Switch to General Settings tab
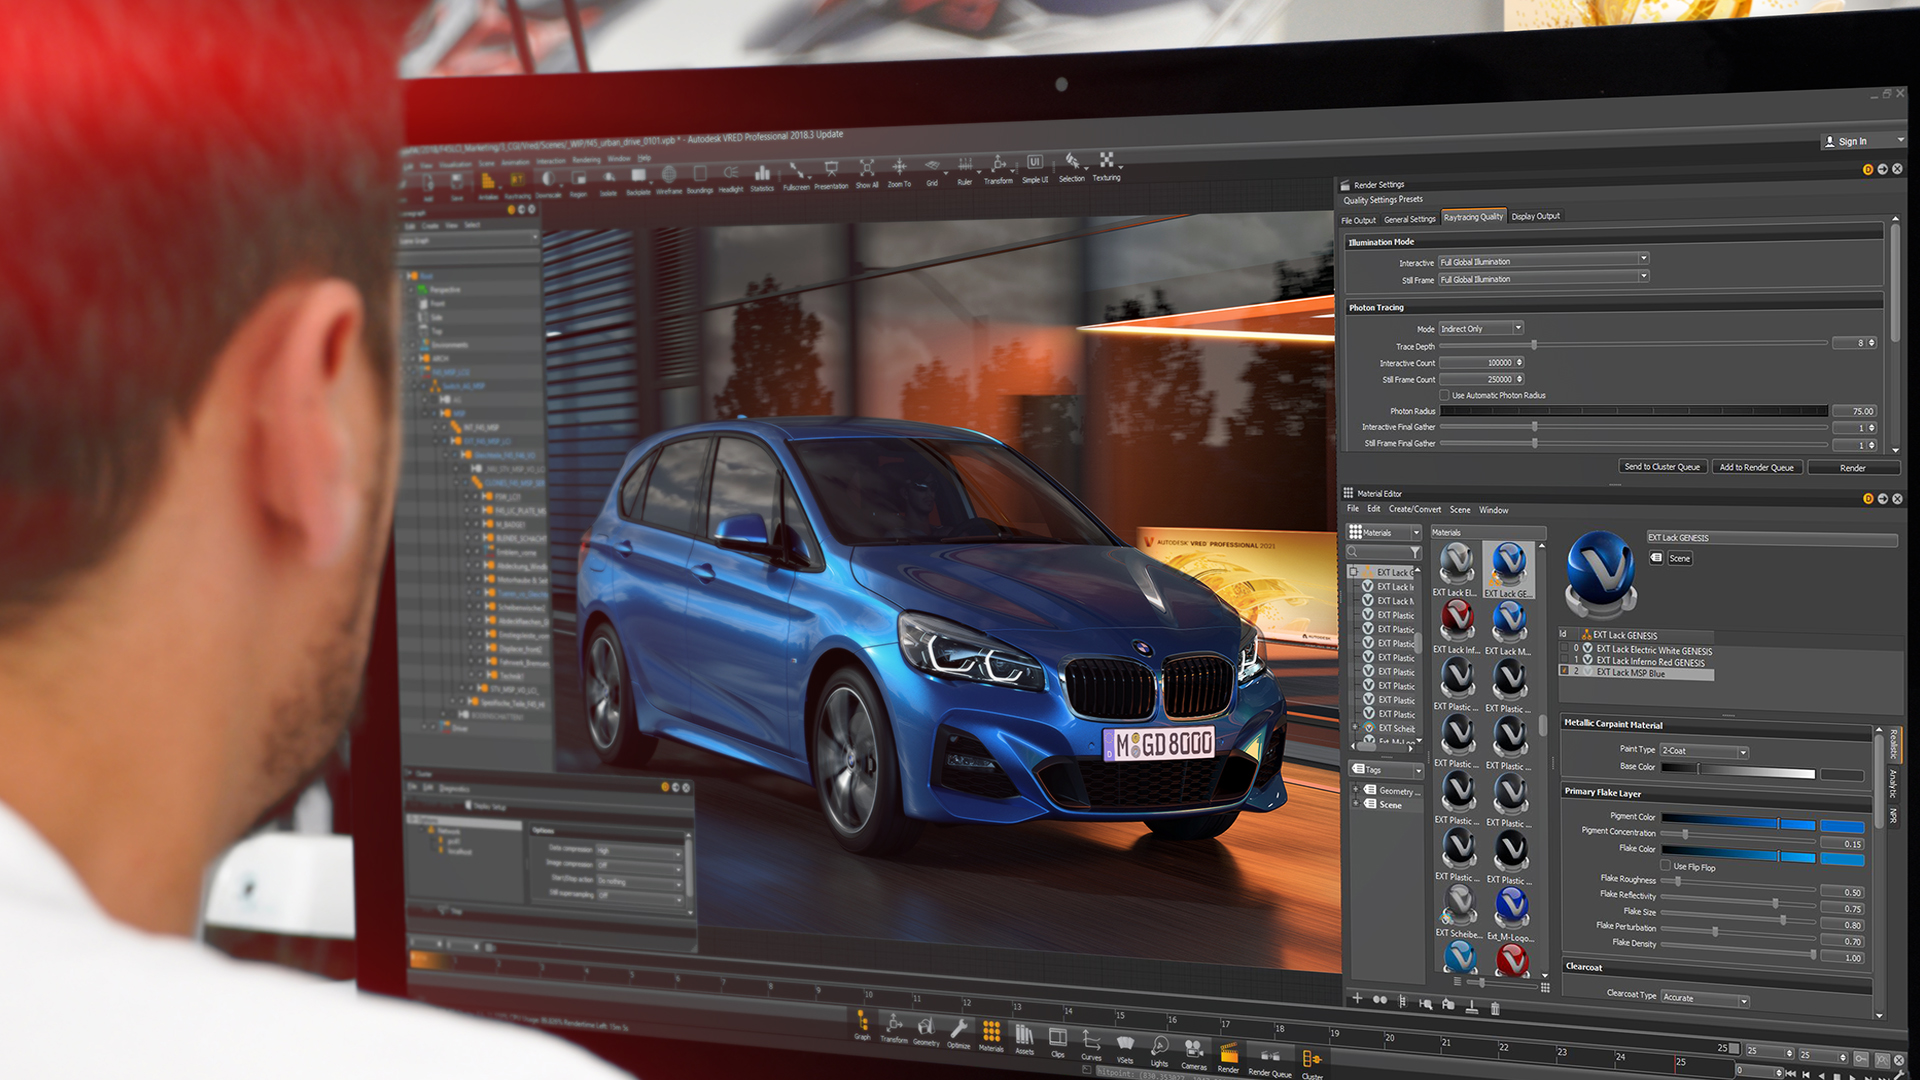 pos(1410,219)
